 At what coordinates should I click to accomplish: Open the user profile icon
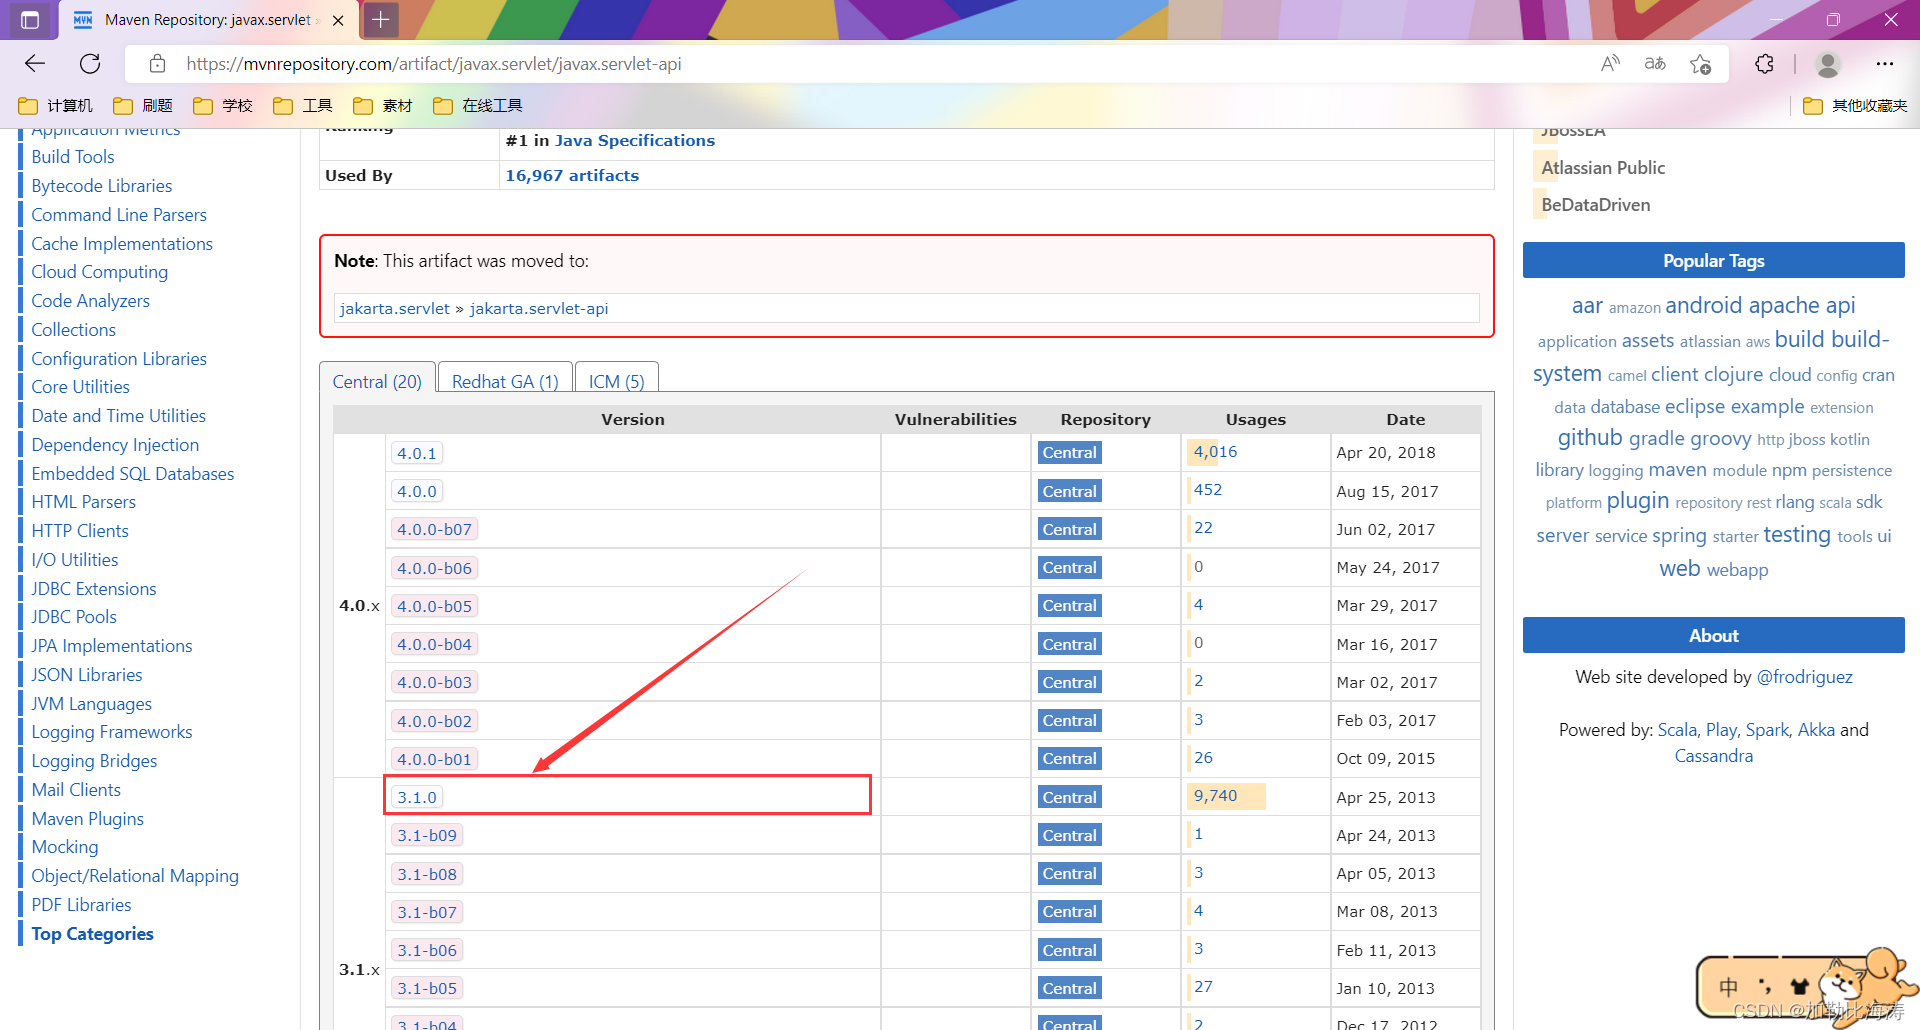point(1828,64)
